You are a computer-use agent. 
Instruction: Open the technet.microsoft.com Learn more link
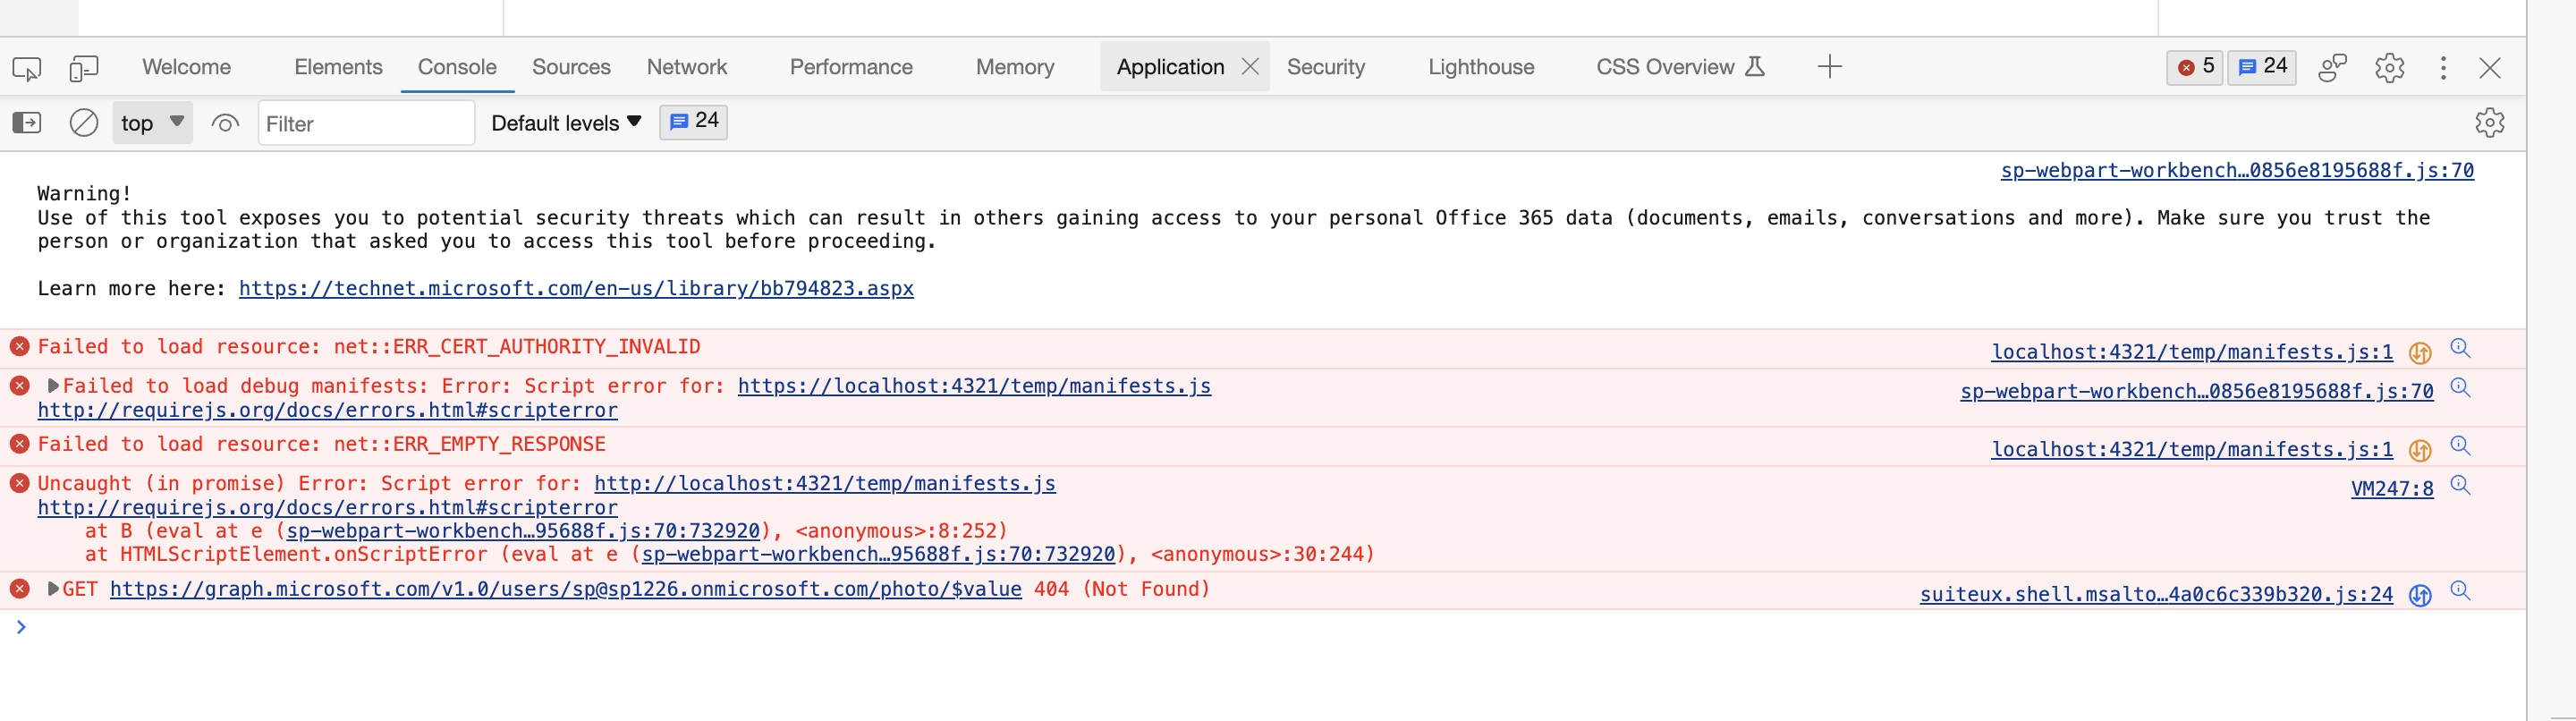click(x=576, y=289)
